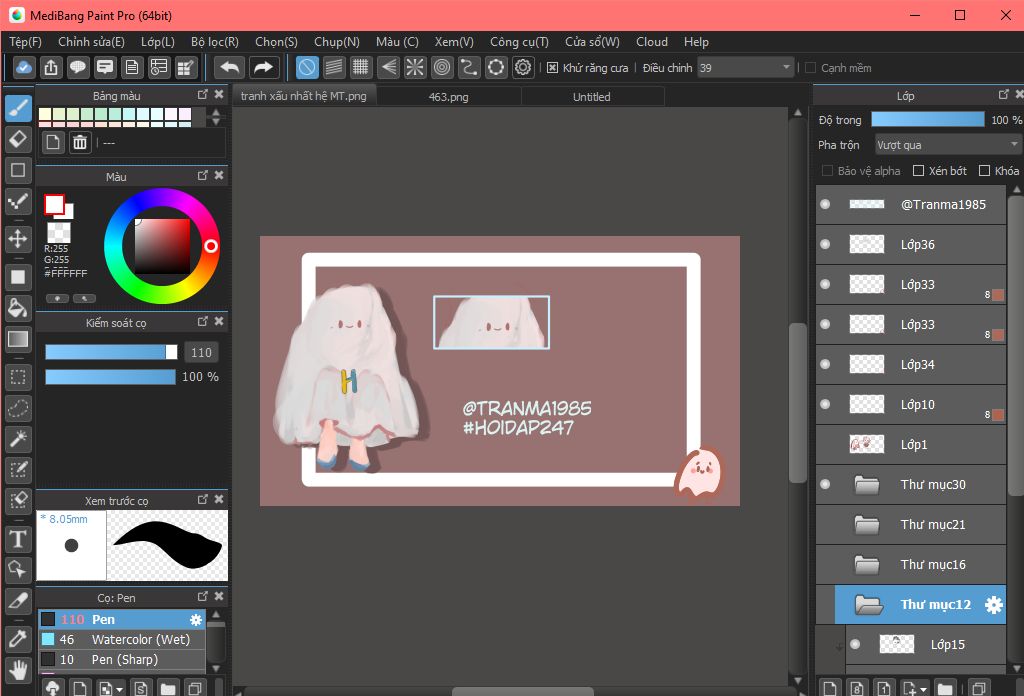
Task: Select the Eyedropper tool
Action: point(18,639)
